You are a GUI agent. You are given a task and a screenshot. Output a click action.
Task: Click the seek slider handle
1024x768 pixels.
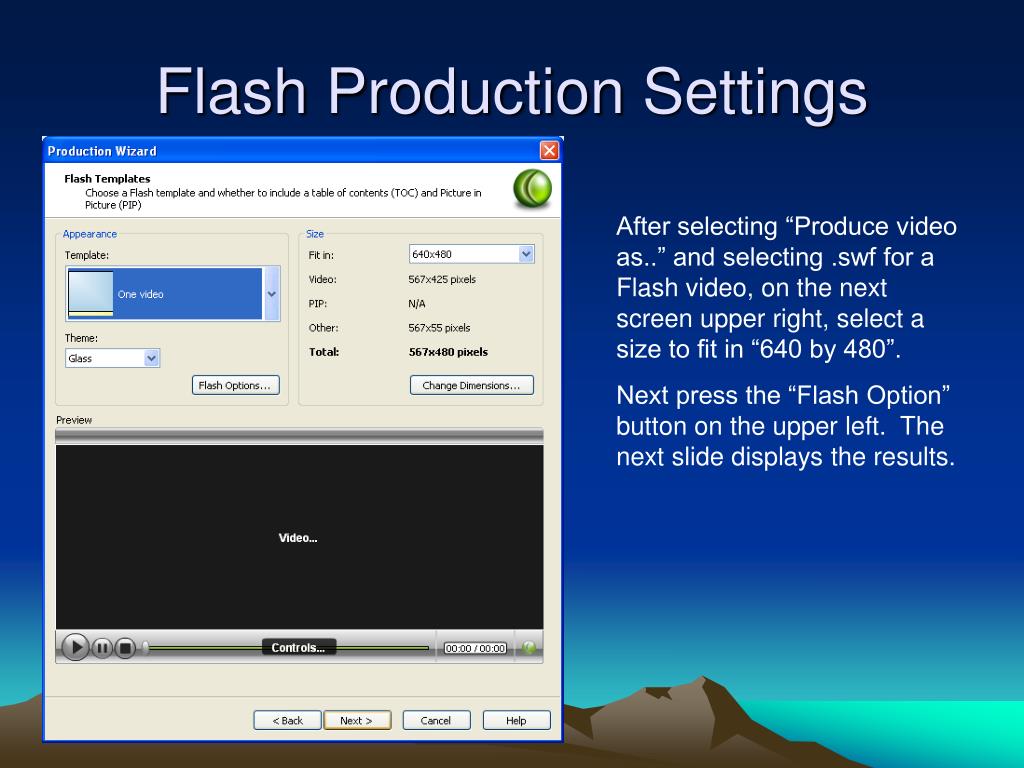pos(145,648)
